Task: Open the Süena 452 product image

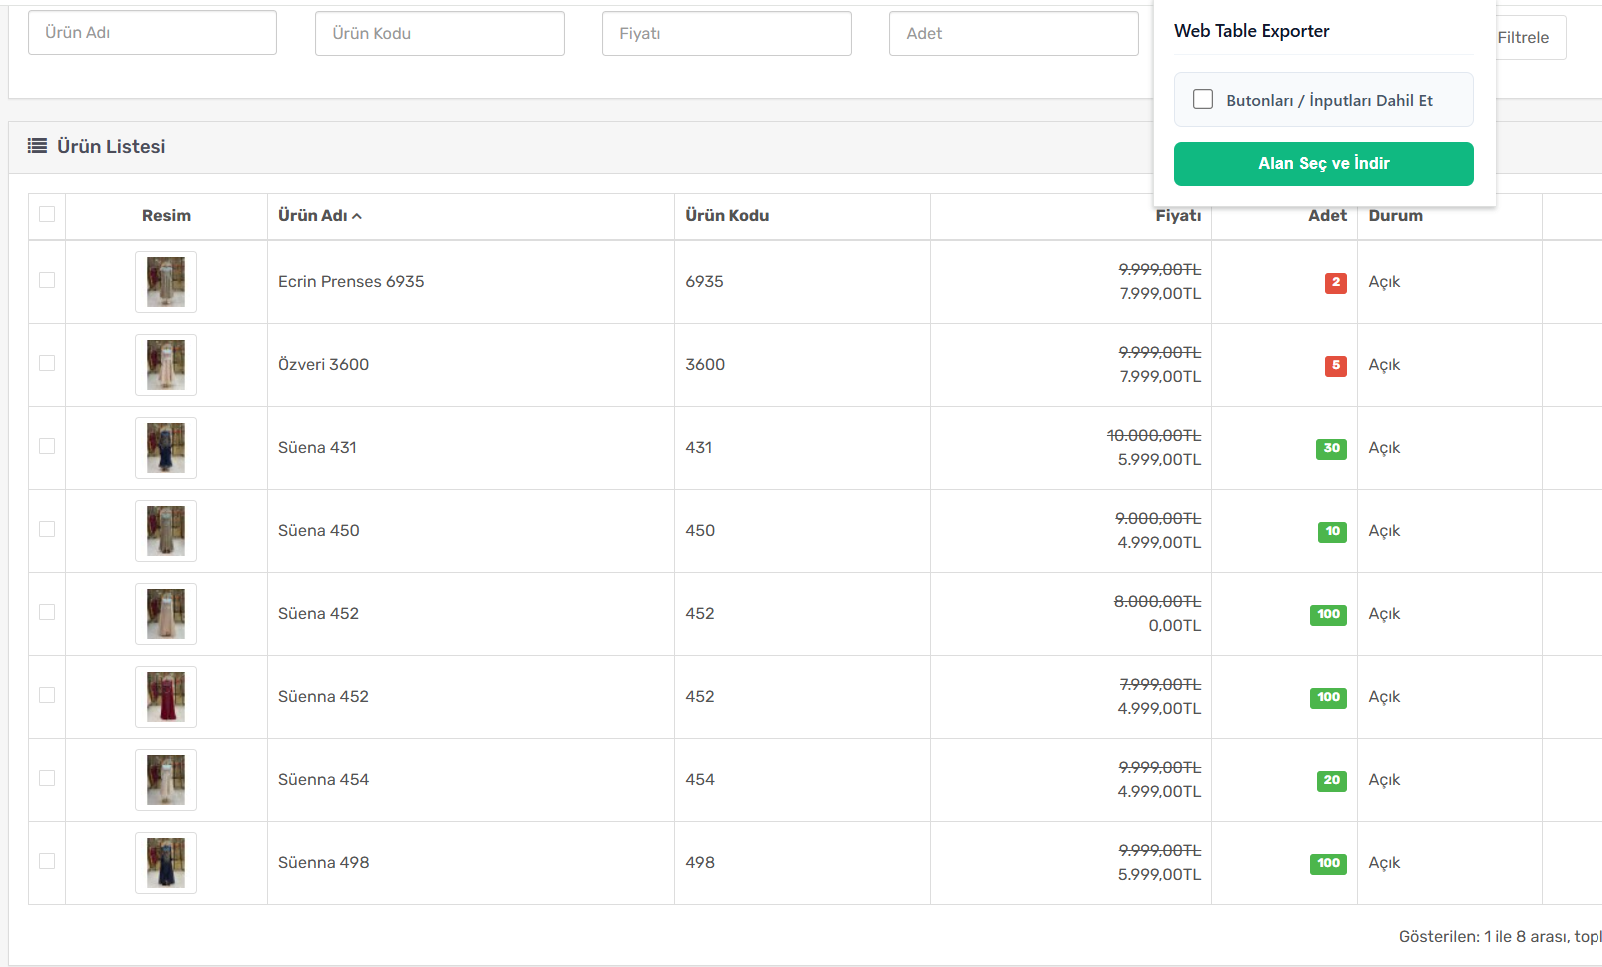Action: (x=166, y=614)
